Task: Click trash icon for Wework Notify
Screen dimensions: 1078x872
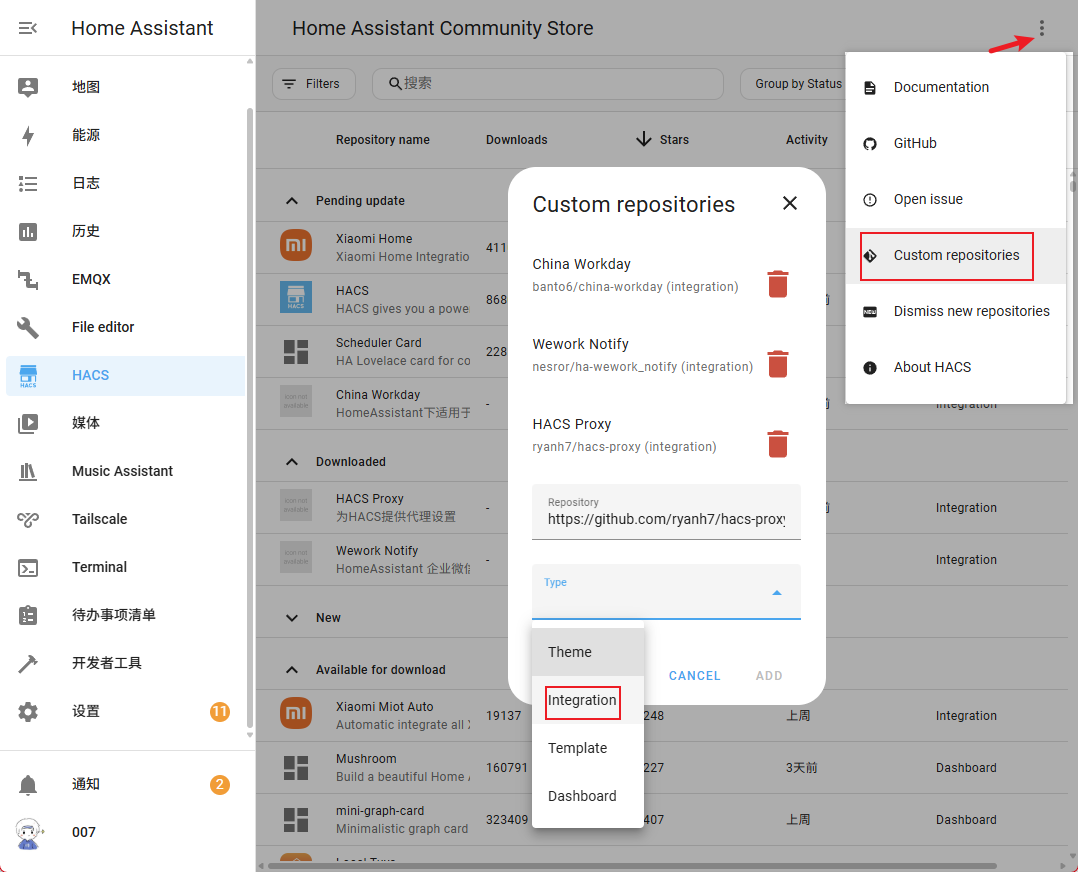Action: pos(777,364)
